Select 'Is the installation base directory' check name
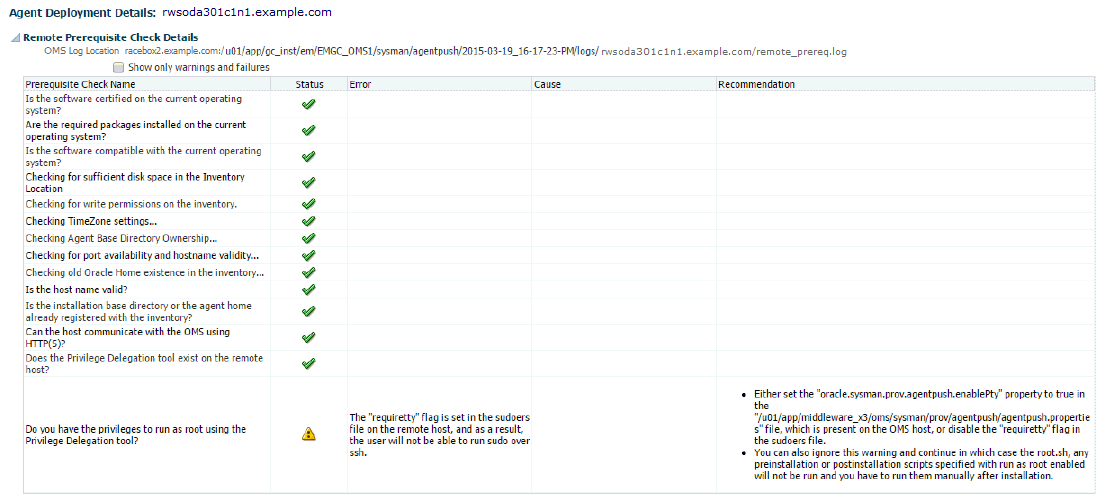The image size is (1096, 497). [138, 311]
